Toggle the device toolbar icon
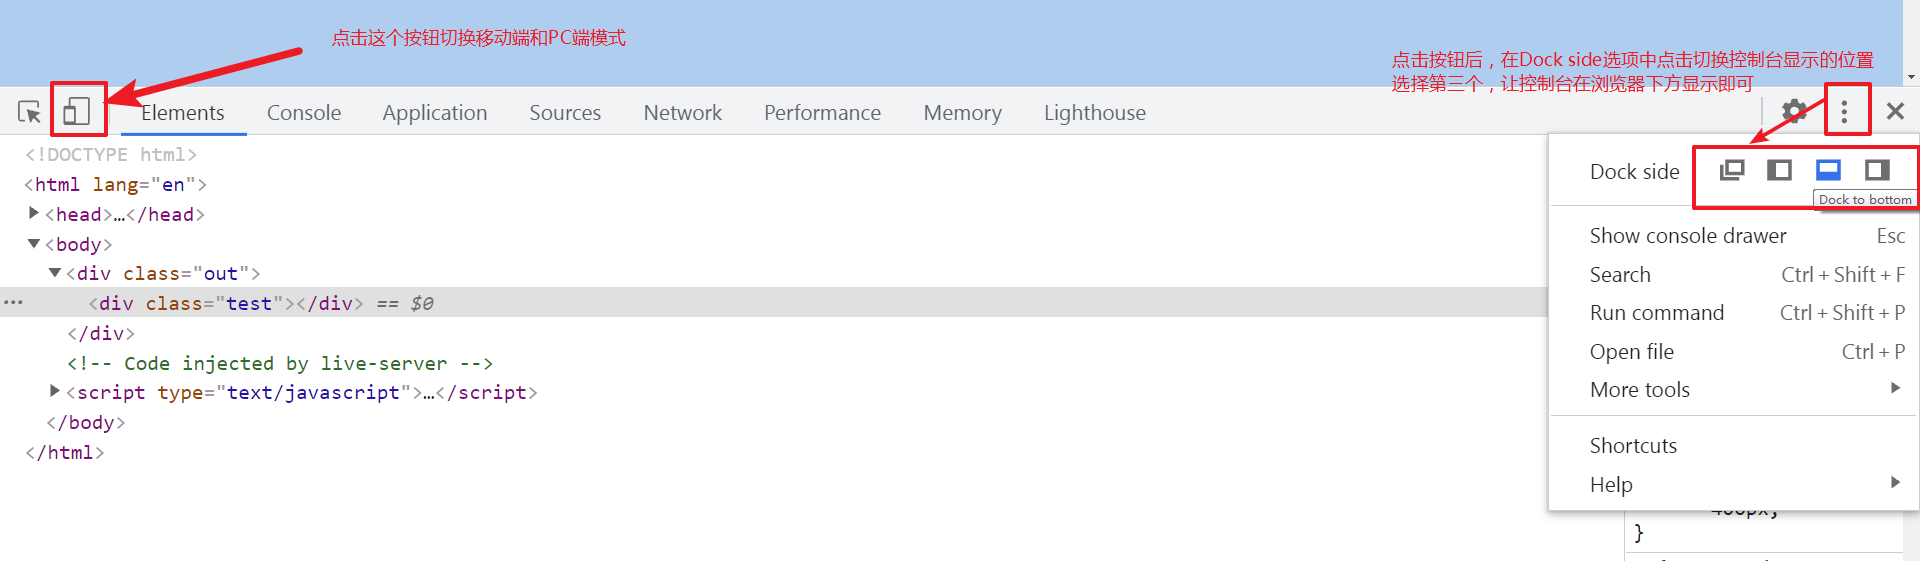 click(76, 111)
